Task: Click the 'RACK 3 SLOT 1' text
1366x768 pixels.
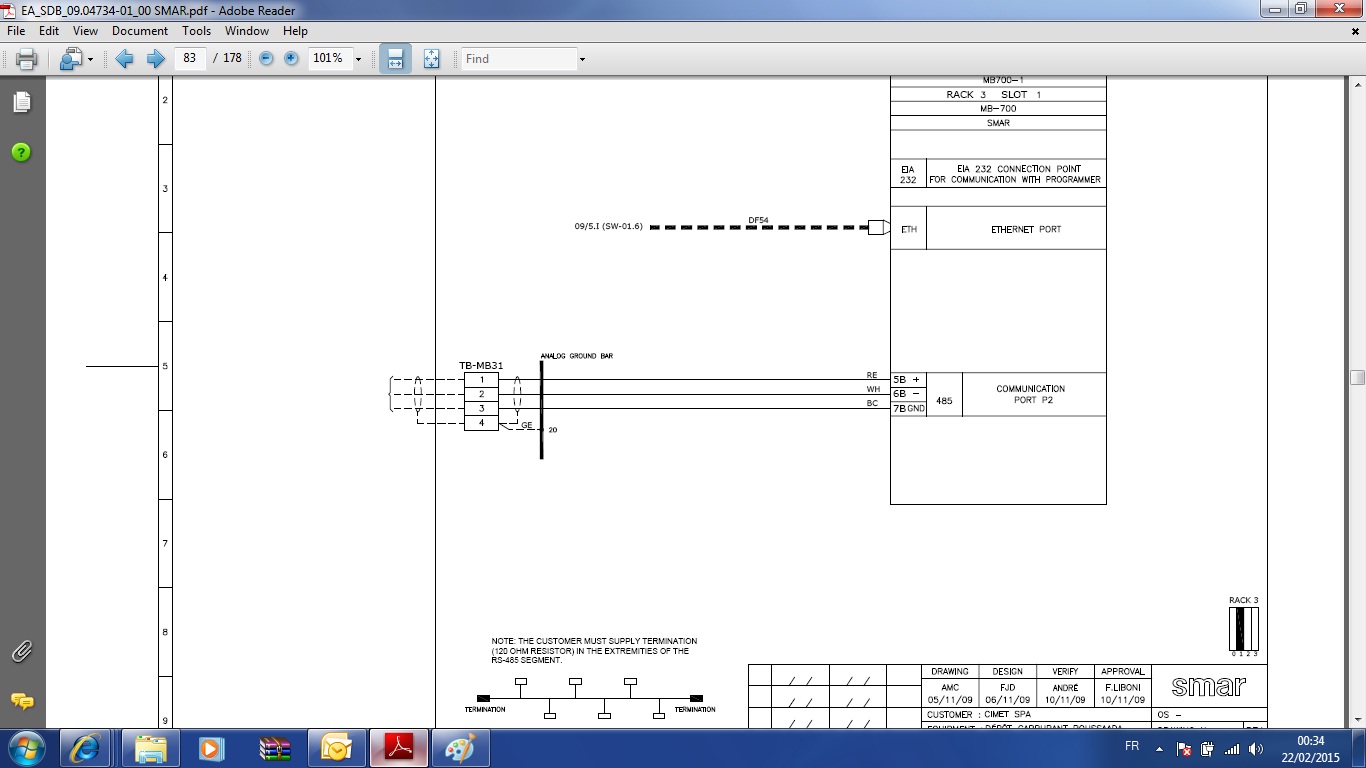Action: click(x=994, y=94)
